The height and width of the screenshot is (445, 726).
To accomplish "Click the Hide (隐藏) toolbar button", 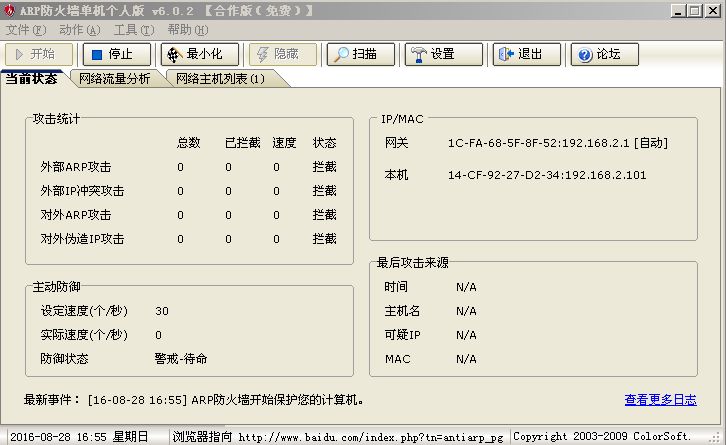I will coord(275,54).
